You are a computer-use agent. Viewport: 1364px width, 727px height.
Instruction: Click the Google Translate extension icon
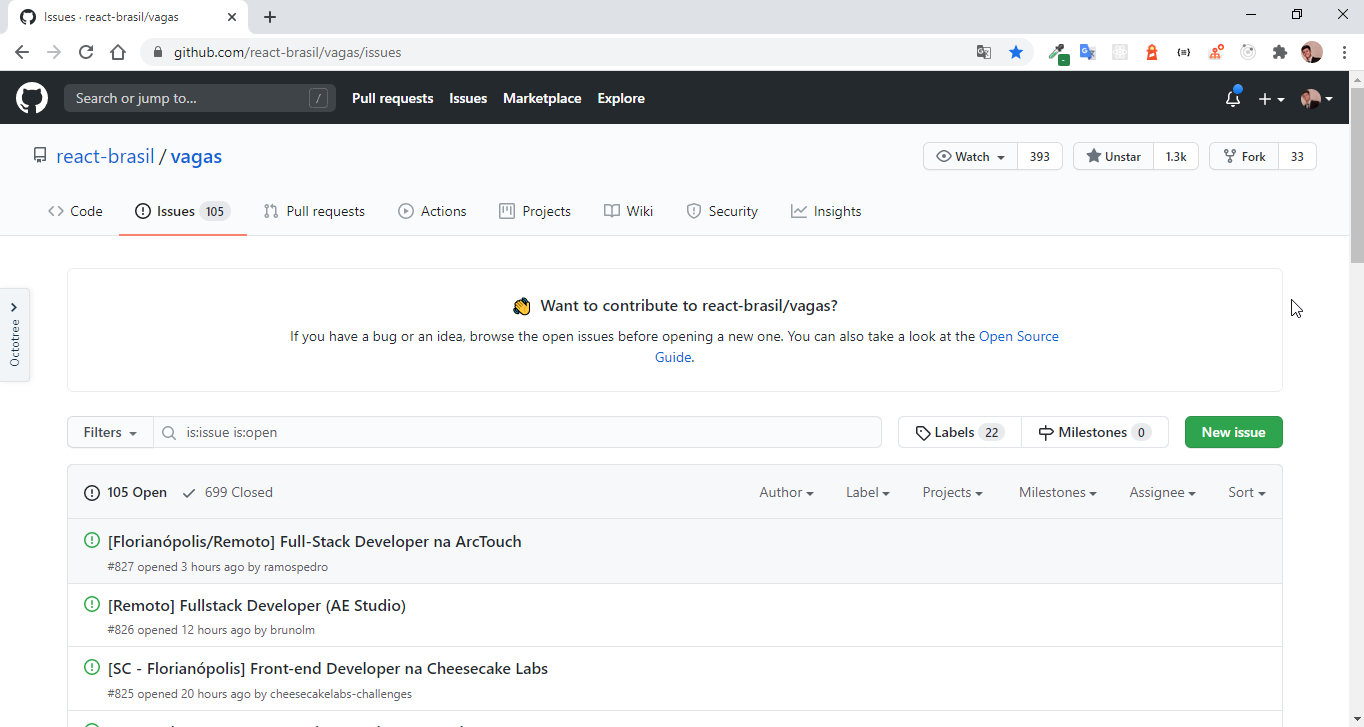[x=1088, y=52]
